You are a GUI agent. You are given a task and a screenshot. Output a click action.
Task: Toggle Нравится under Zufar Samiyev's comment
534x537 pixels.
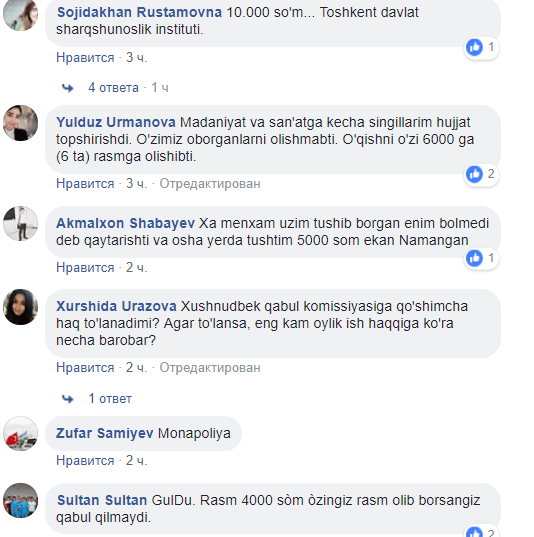tap(85, 460)
